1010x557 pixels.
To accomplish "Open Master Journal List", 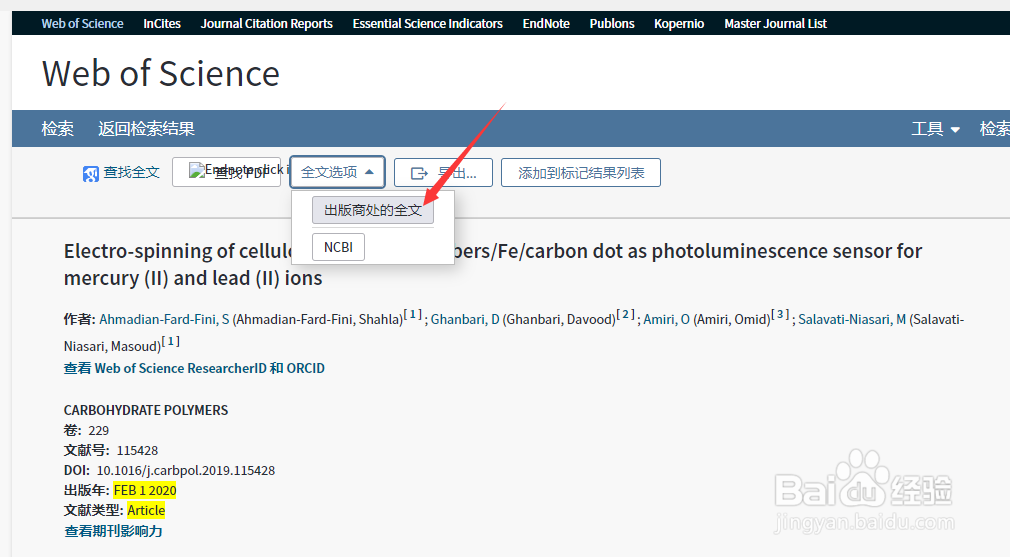I will click(x=776, y=24).
